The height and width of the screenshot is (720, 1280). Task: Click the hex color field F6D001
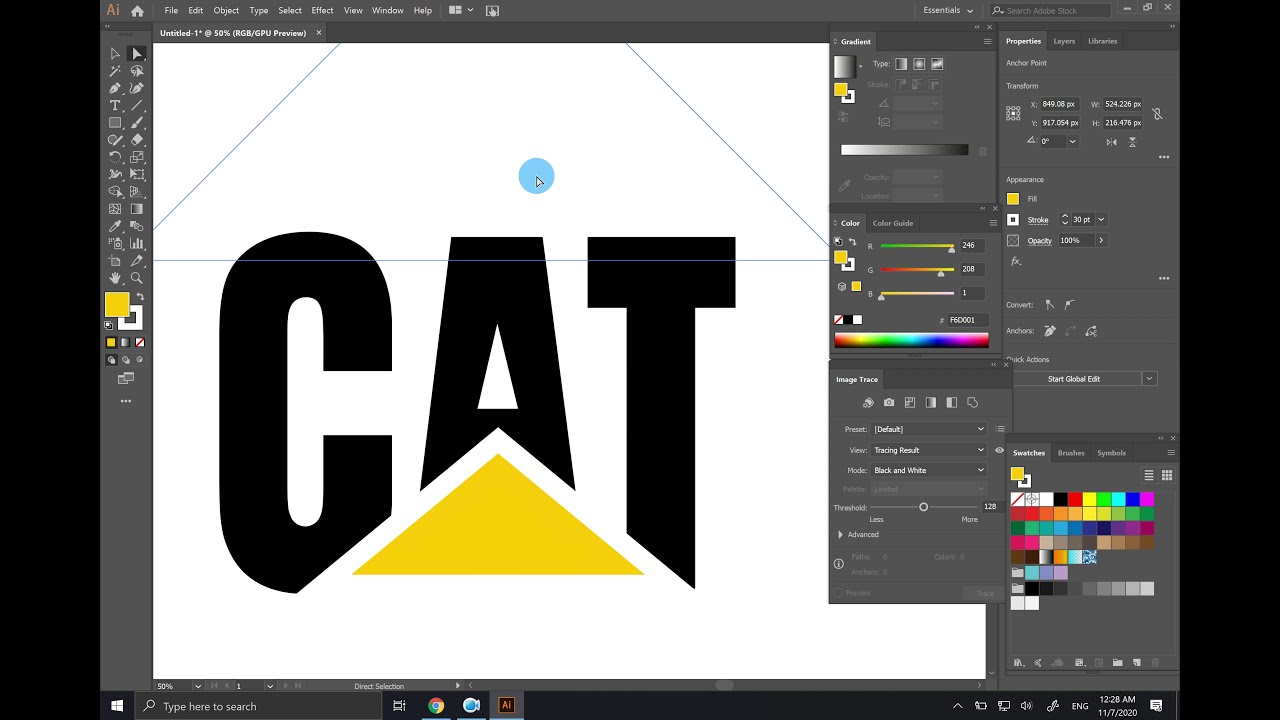coord(967,320)
